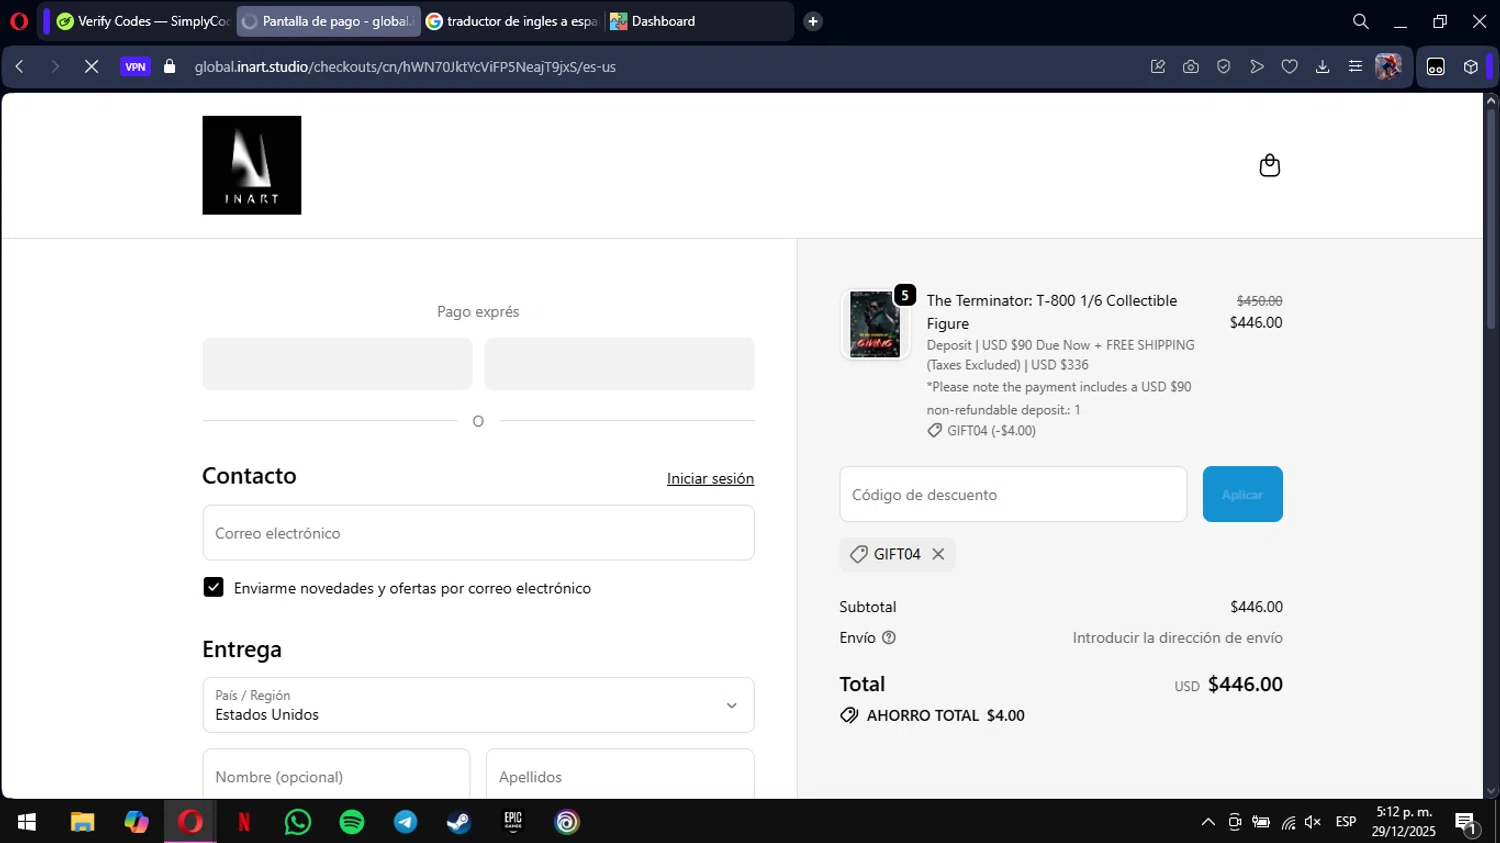Click the Aplicar discount button
This screenshot has height=843, width=1500.
(1243, 494)
